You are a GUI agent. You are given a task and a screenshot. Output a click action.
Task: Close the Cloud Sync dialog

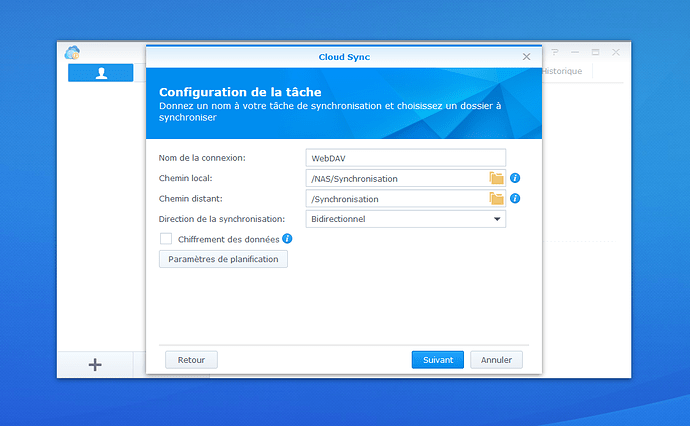[527, 57]
